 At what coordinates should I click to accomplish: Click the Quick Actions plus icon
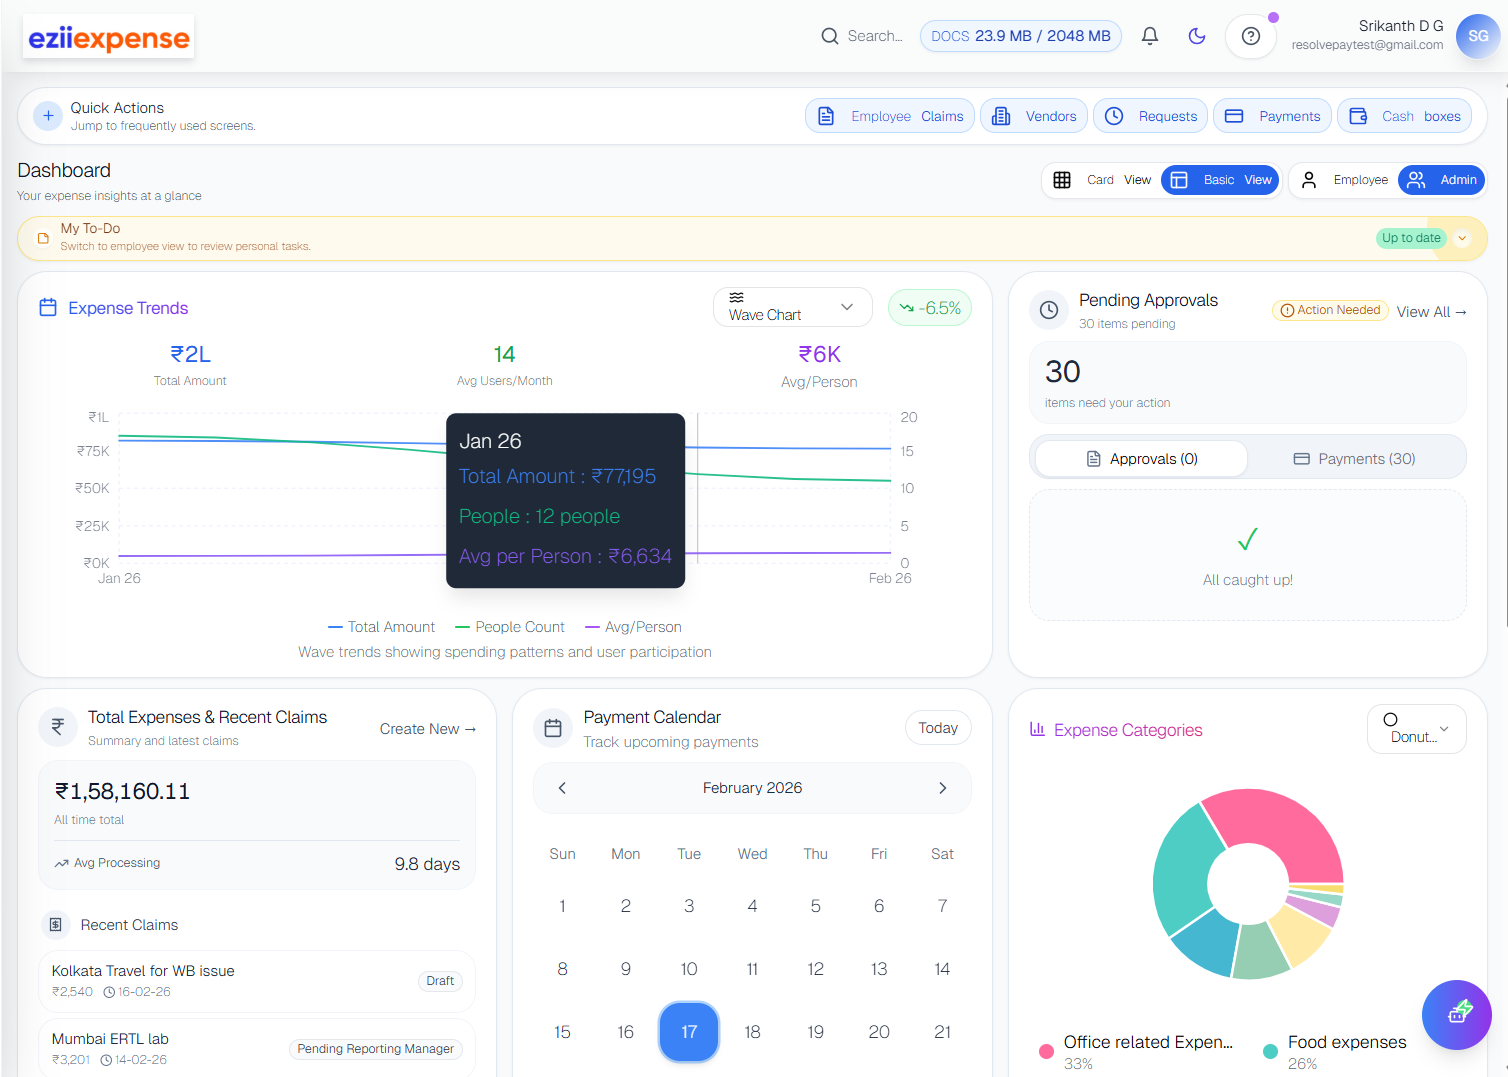coord(48,116)
